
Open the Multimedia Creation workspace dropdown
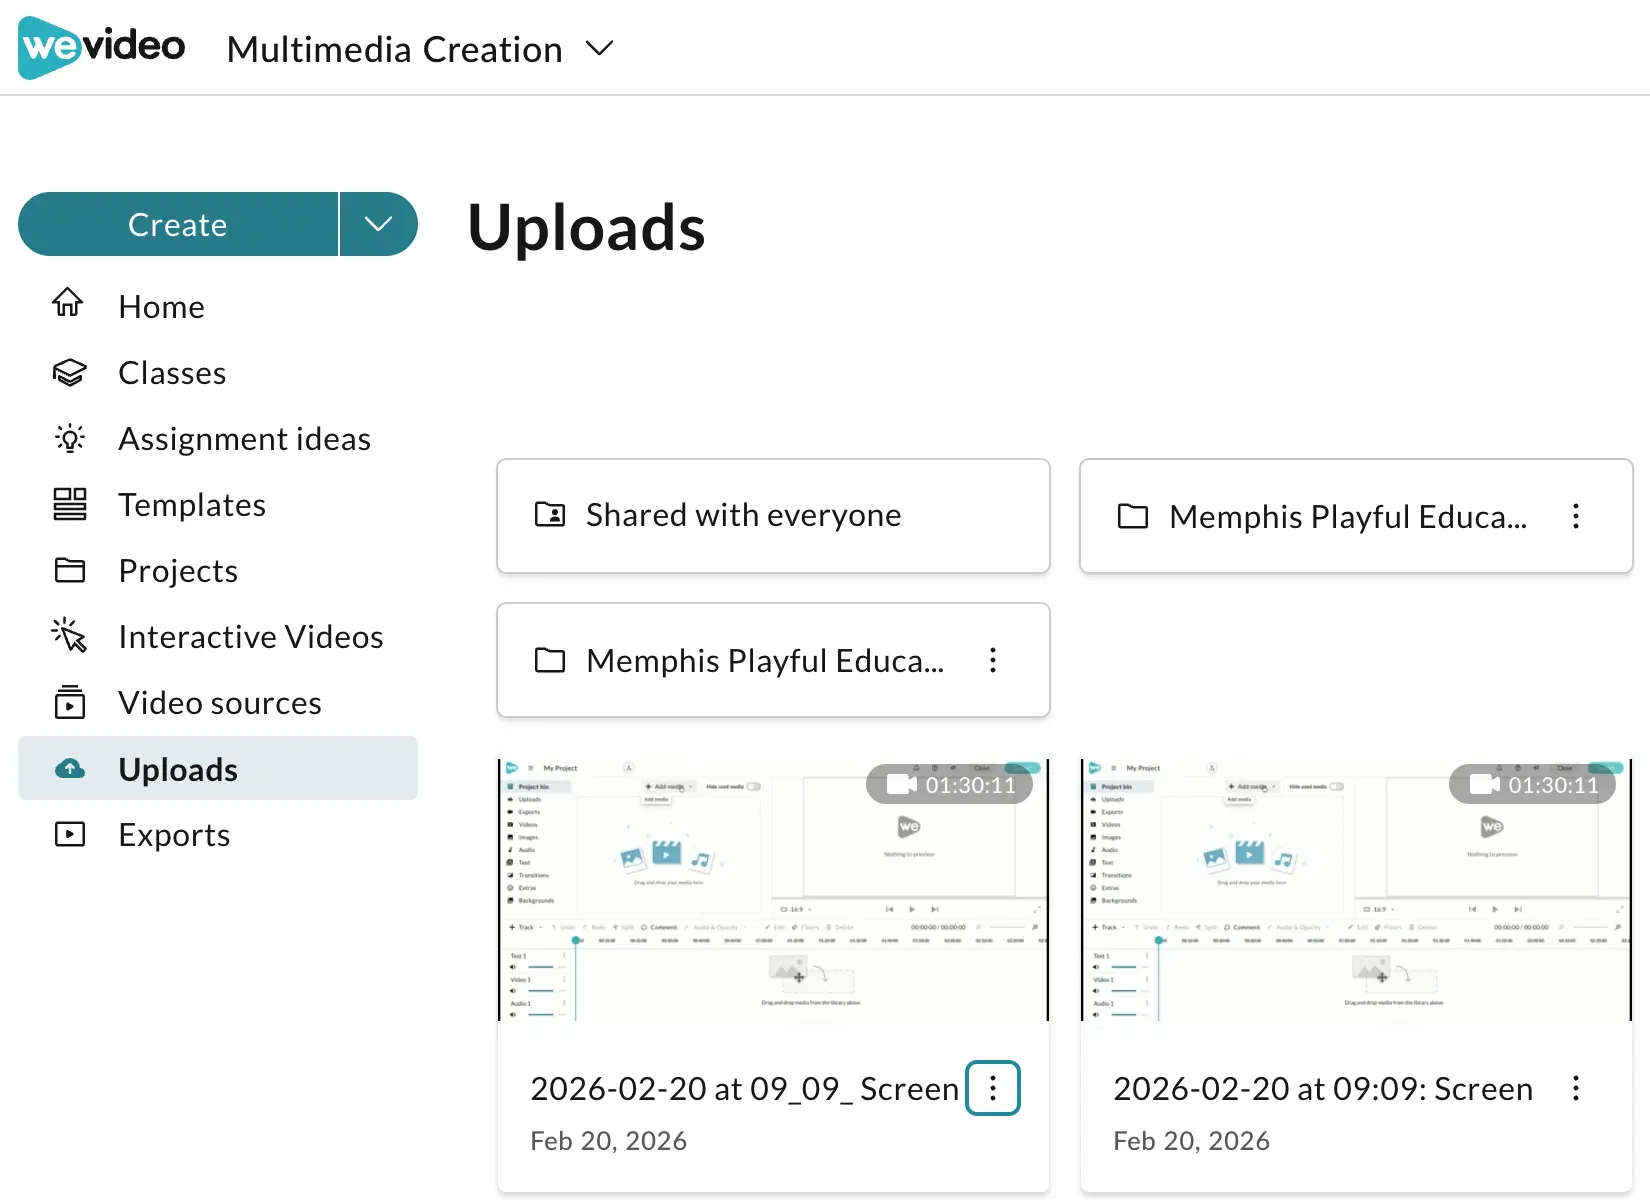[420, 49]
